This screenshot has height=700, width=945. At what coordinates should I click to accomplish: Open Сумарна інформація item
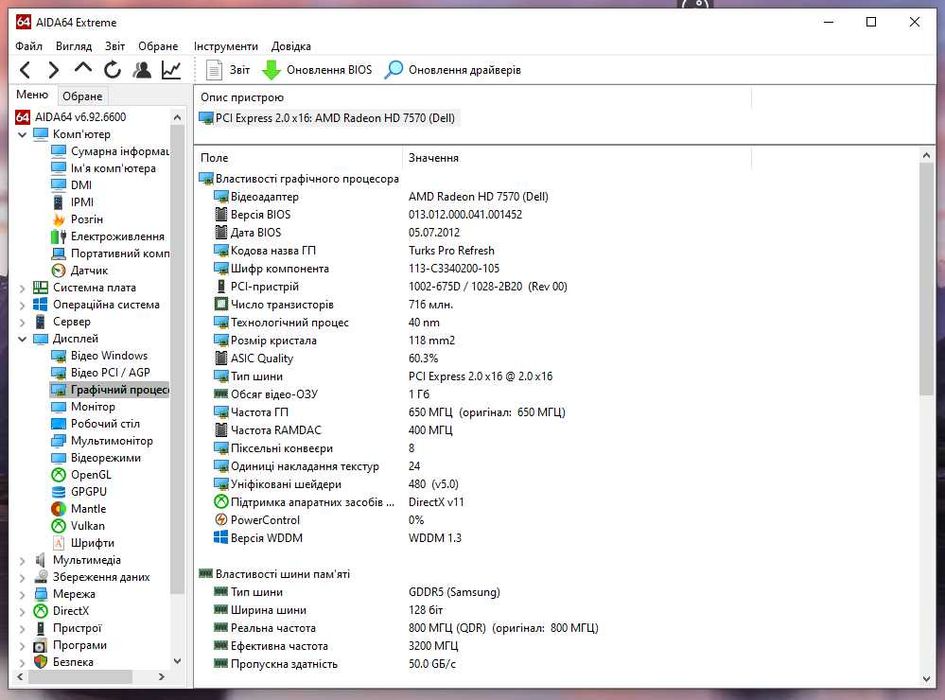110,151
